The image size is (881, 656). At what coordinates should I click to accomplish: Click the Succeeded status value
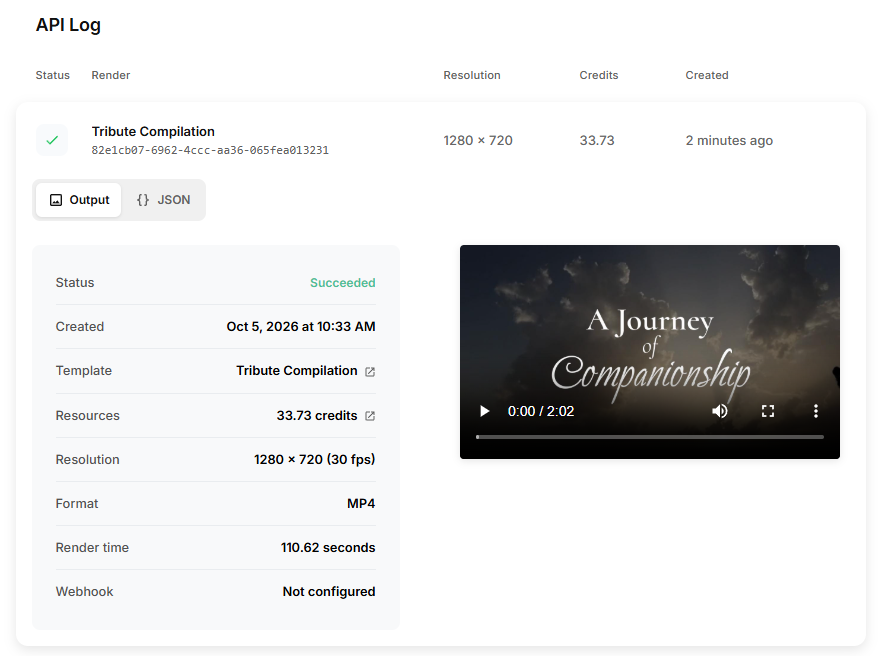tap(343, 283)
